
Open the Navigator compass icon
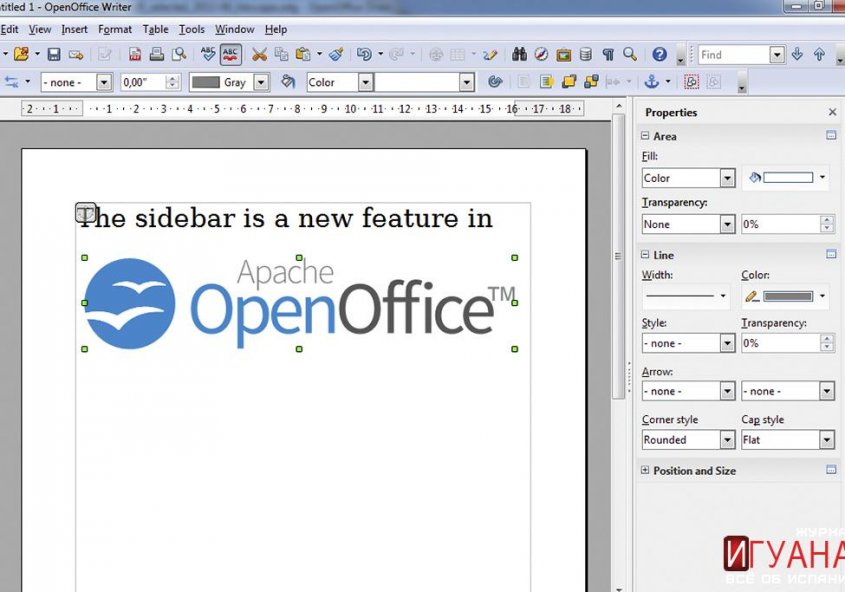point(541,54)
